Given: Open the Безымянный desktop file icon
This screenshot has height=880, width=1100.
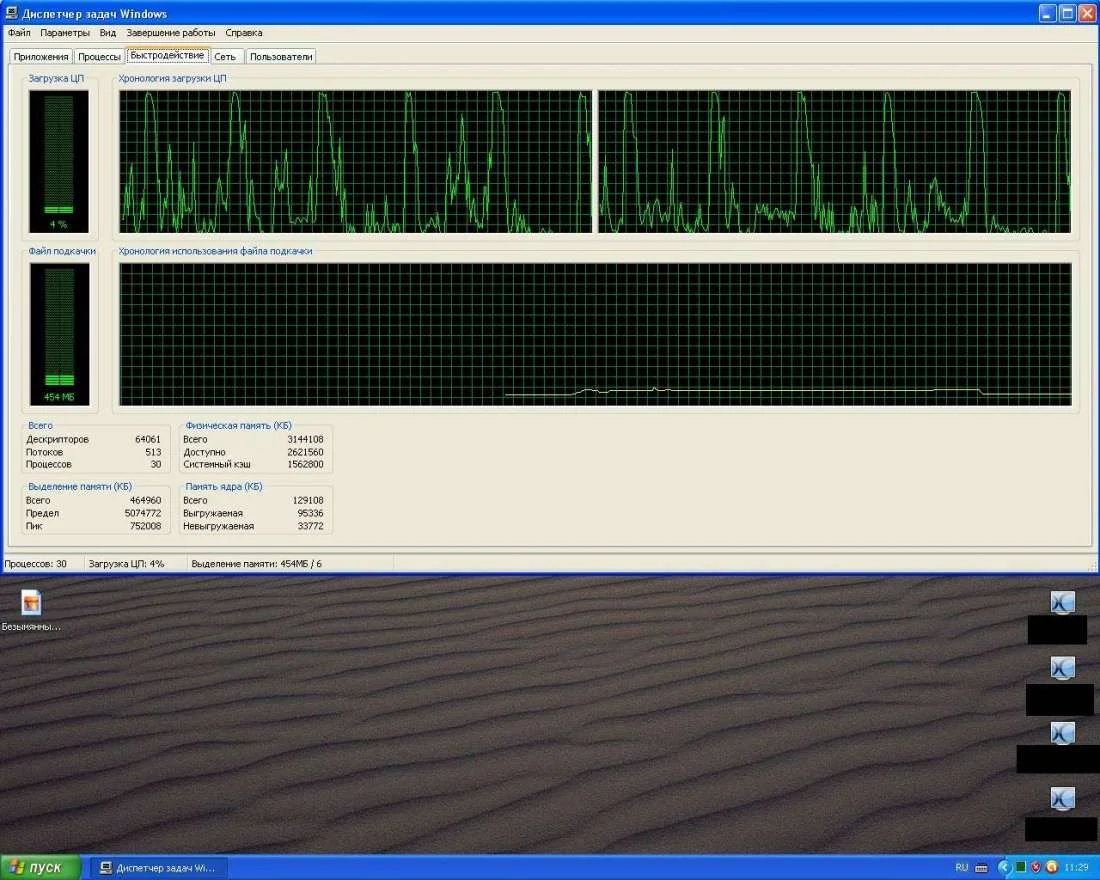Looking at the screenshot, I should coord(32,603).
